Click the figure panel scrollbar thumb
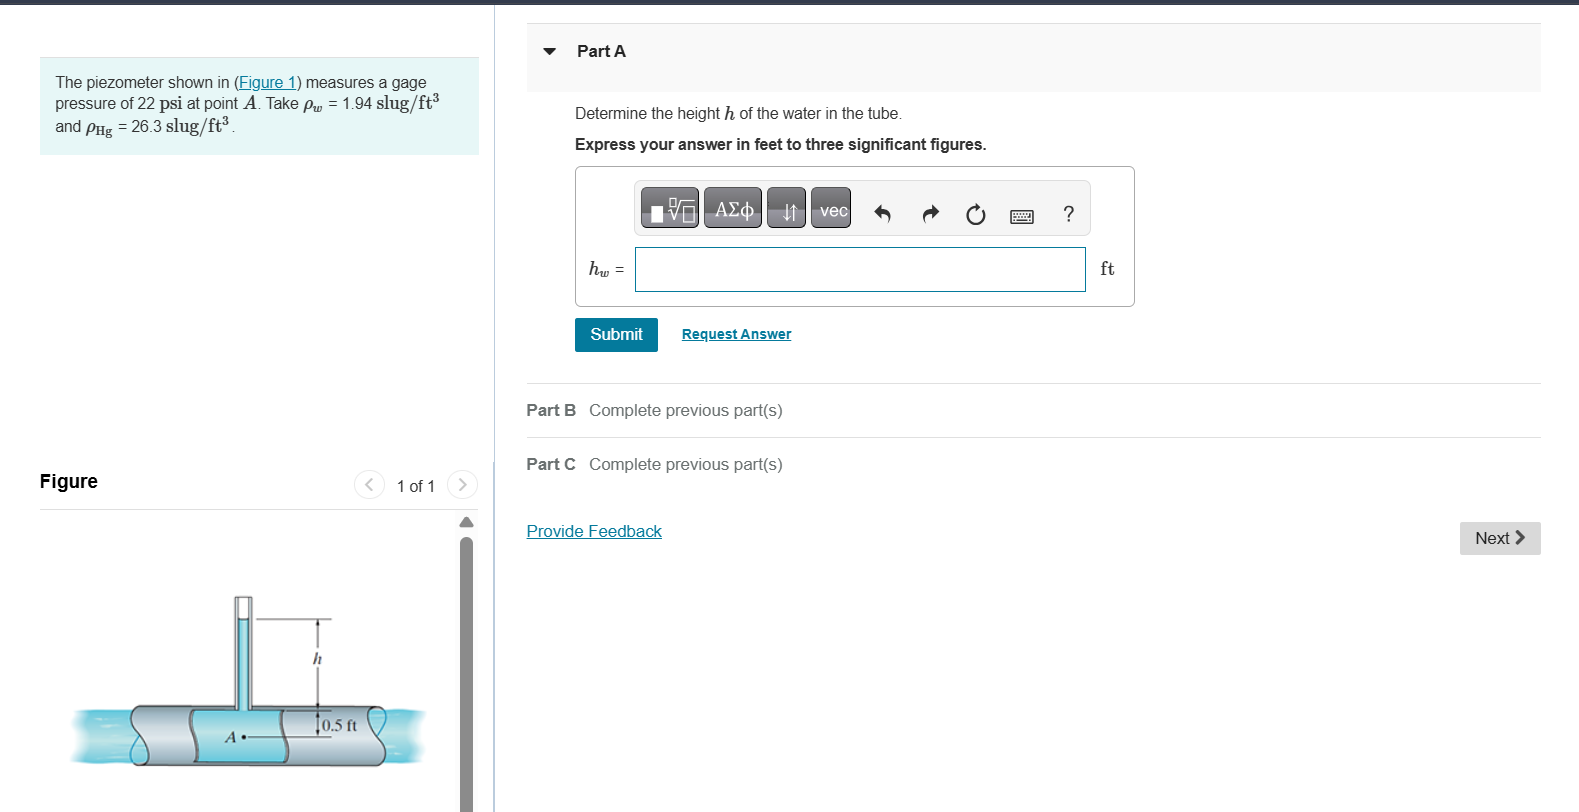Screen dimensions: 1579x812 (466, 675)
